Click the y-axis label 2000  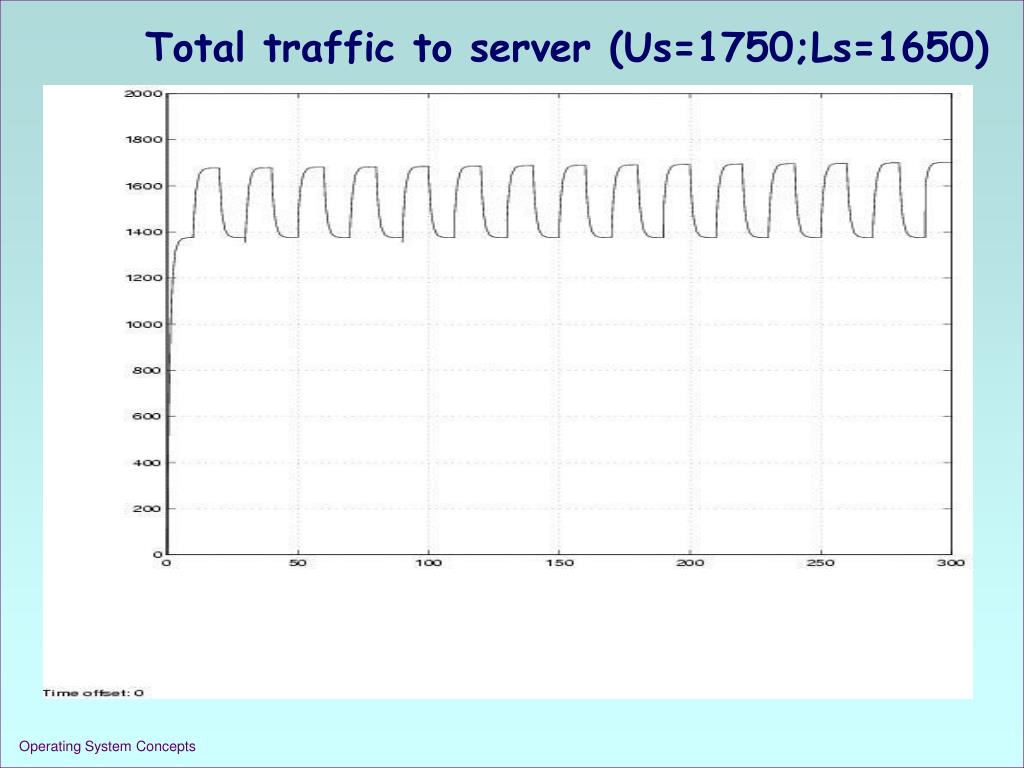[x=143, y=94]
